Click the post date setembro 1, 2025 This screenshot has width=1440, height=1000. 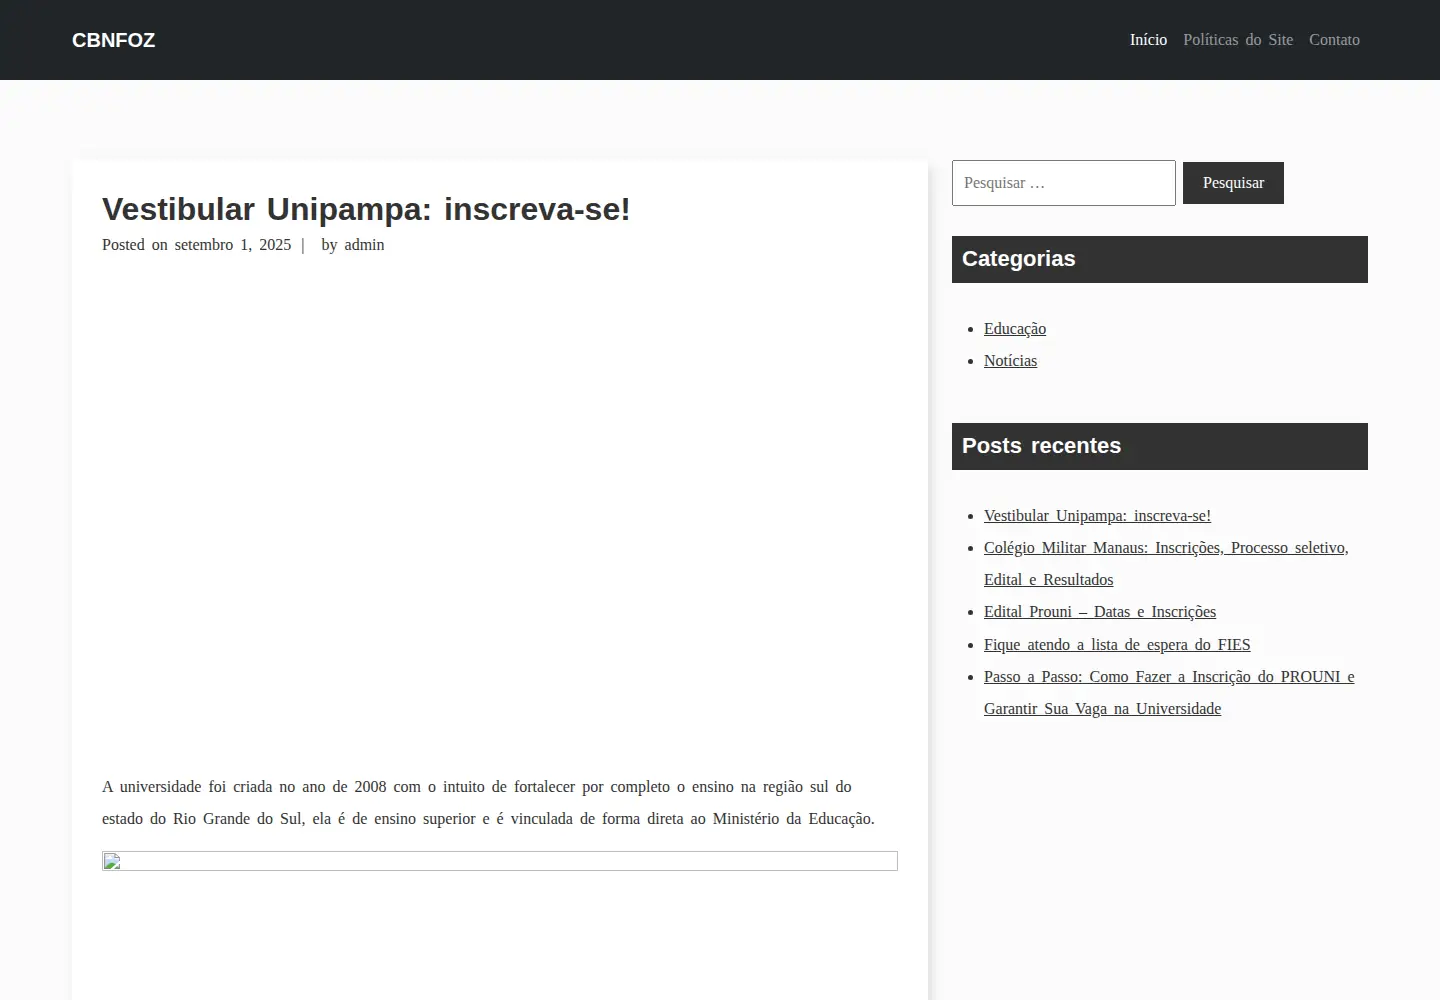point(233,245)
